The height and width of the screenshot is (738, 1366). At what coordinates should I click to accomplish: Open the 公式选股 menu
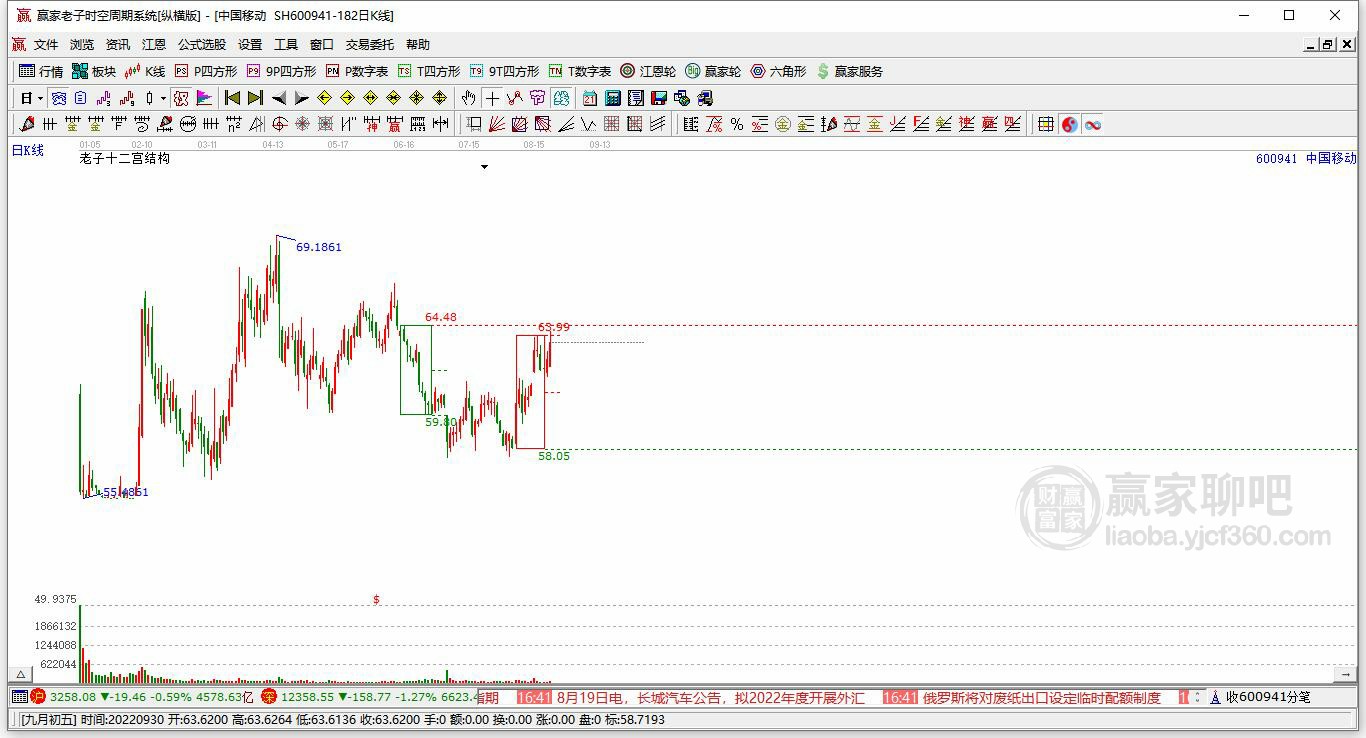(202, 45)
